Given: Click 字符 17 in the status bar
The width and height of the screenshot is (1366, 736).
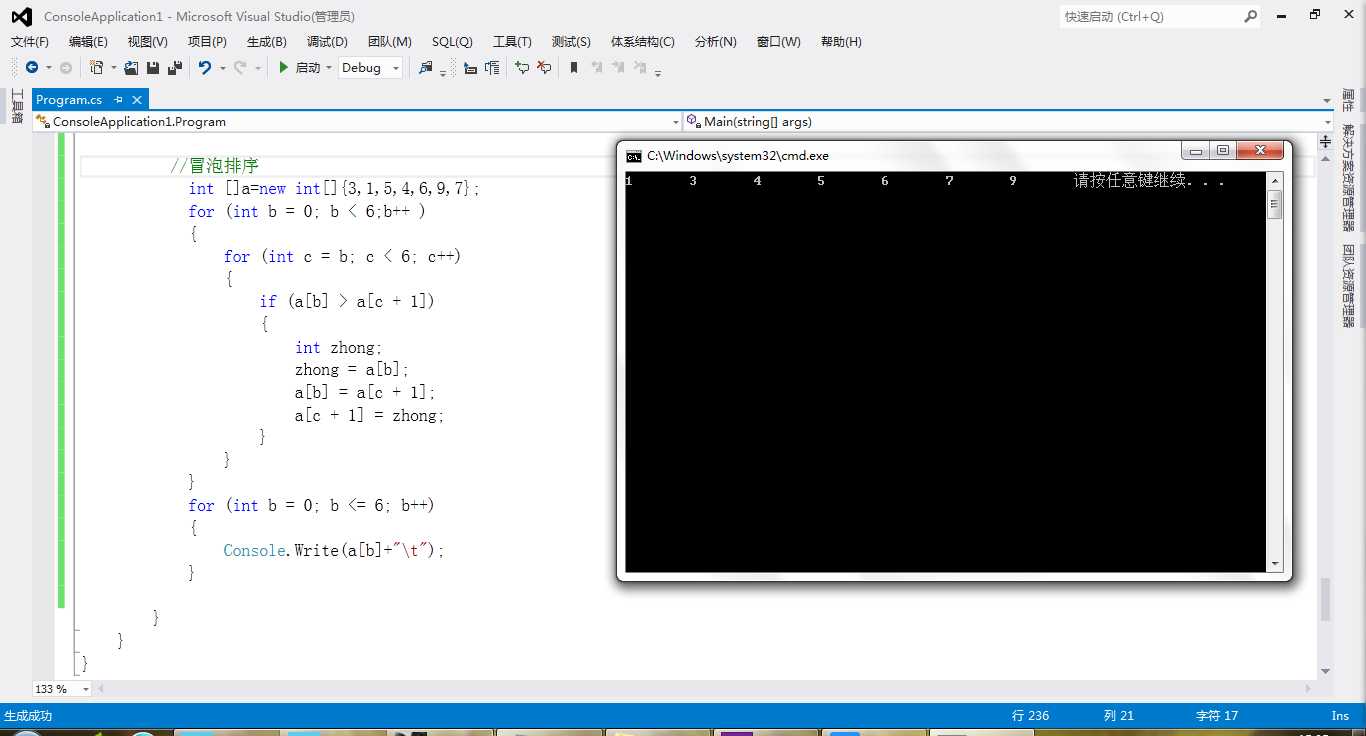Looking at the screenshot, I should click(x=1217, y=716).
